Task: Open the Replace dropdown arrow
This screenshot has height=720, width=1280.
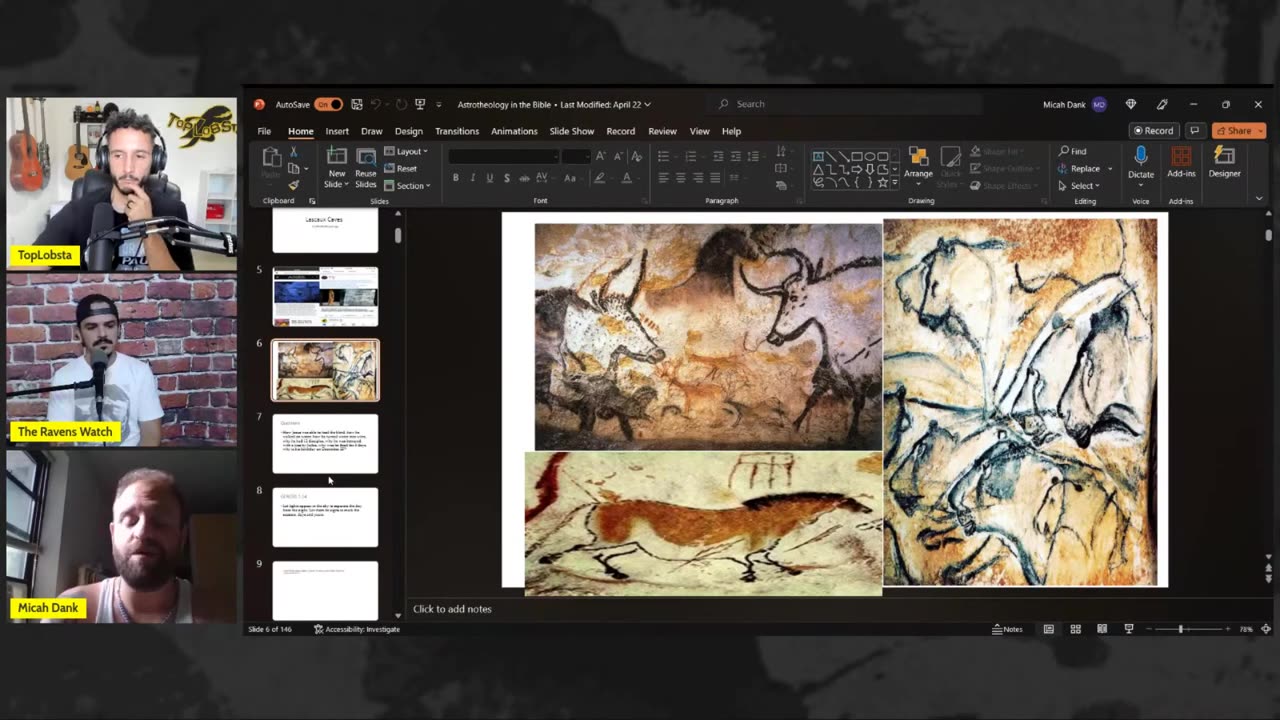Action: (x=1110, y=169)
